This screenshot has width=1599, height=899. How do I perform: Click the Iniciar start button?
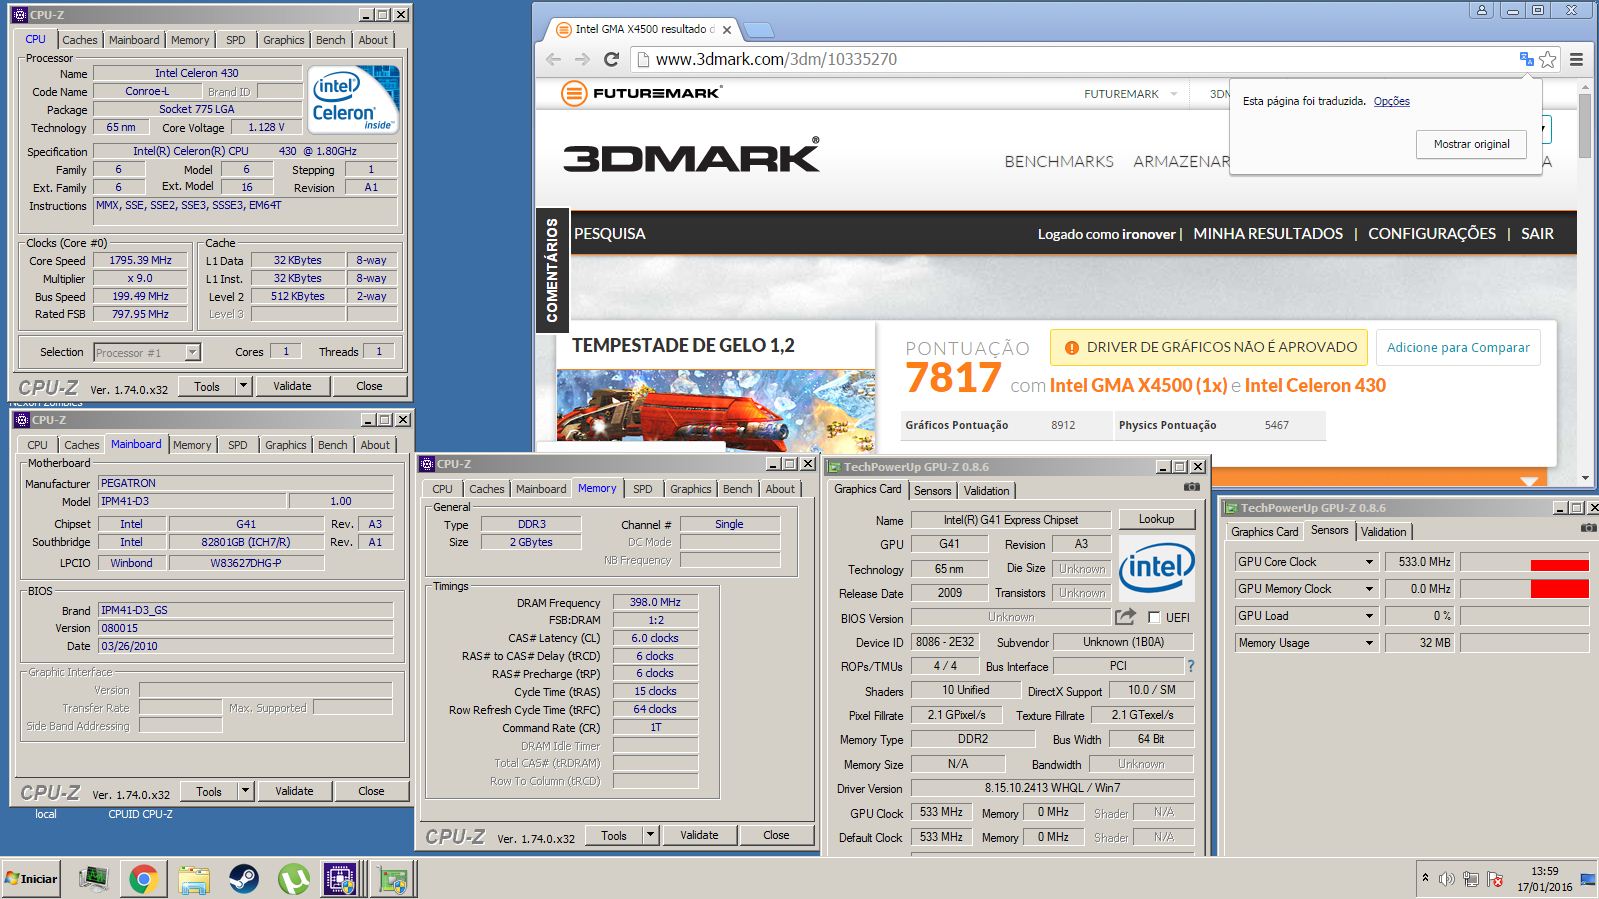31,879
